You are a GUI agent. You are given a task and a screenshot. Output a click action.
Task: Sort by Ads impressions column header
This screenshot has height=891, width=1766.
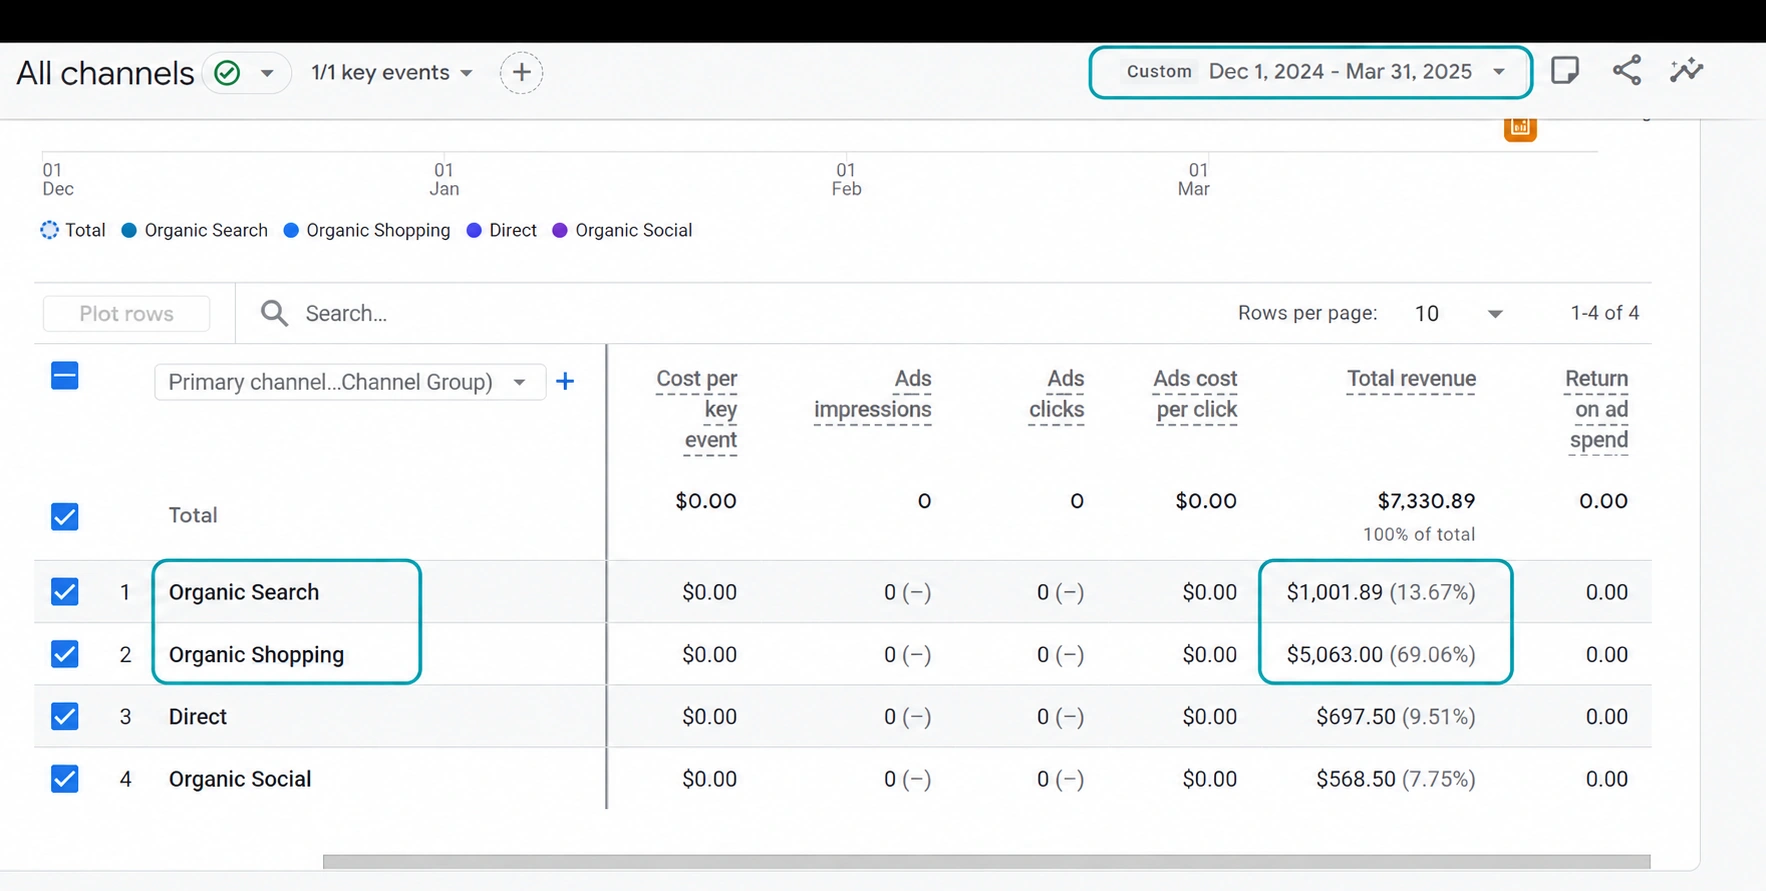872,394
